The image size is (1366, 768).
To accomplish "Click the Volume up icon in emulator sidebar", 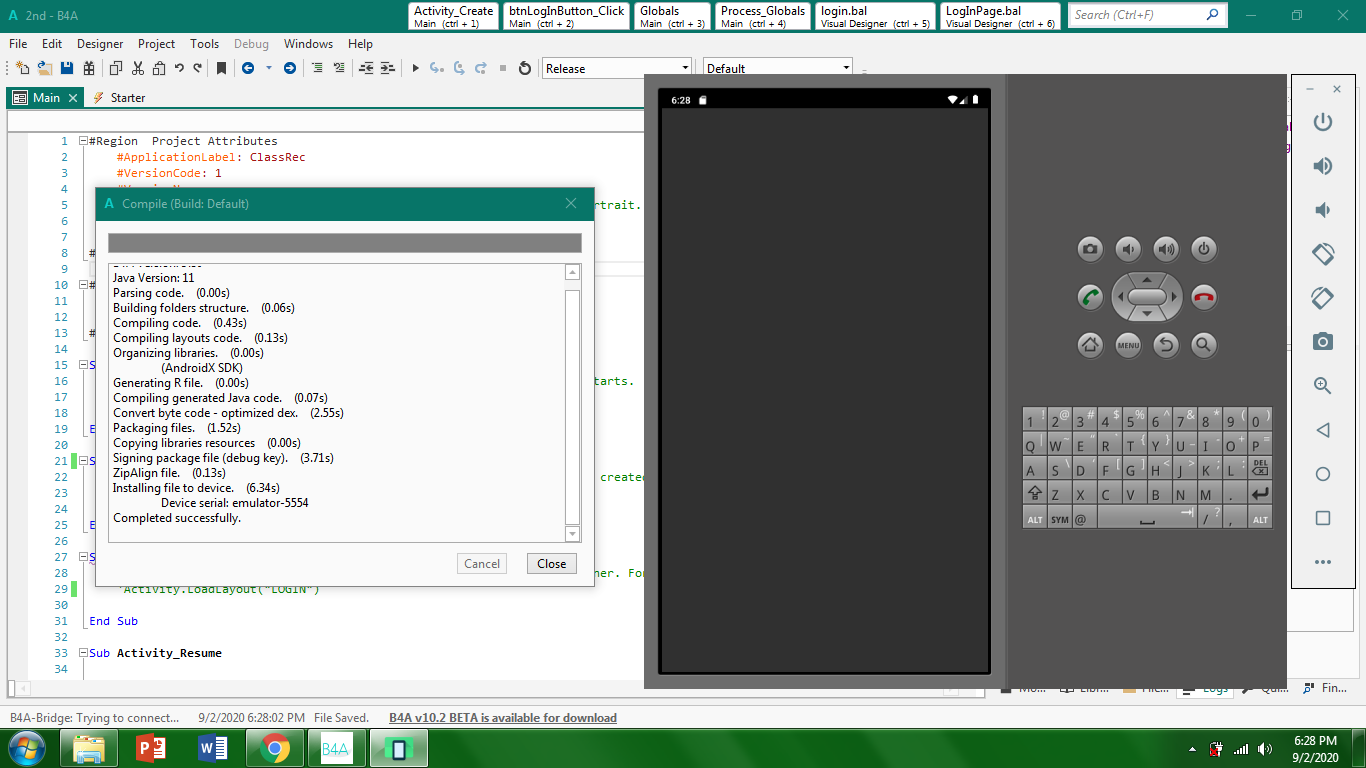I will 1323,166.
